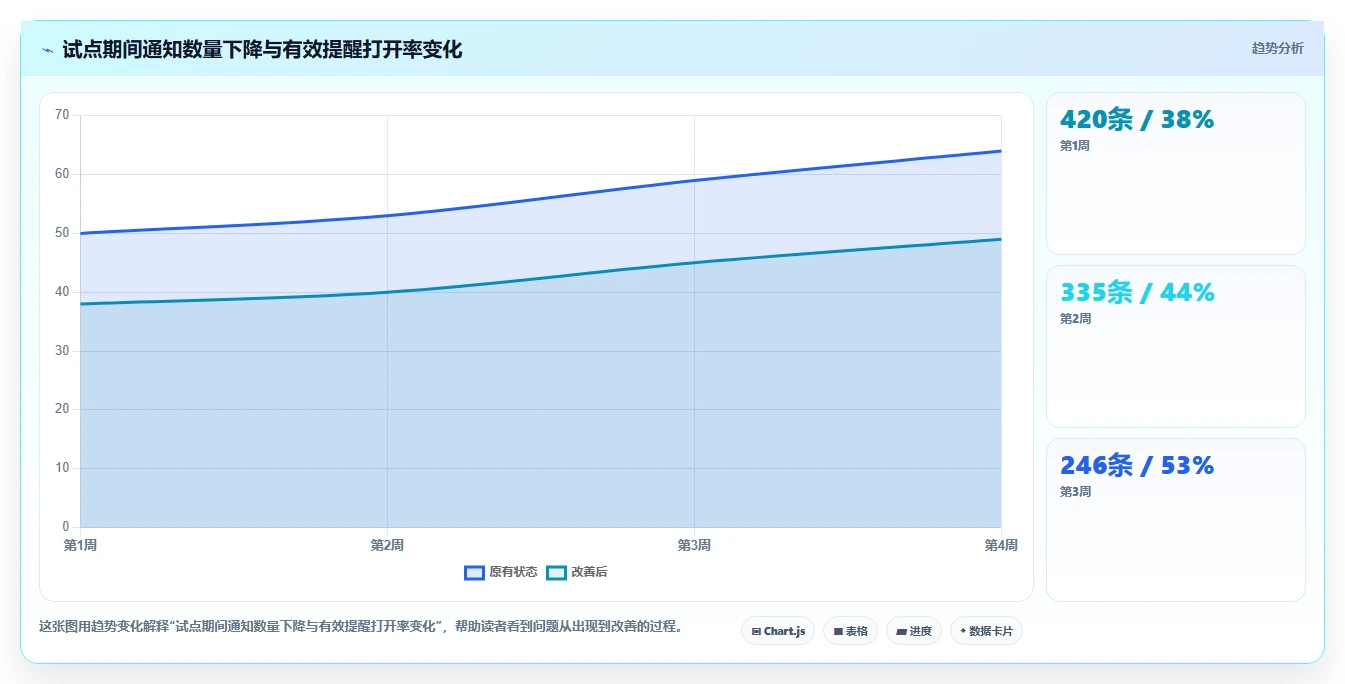Click the 原有状态 line's 第2周 point at 53

pyautogui.click(x=387, y=215)
